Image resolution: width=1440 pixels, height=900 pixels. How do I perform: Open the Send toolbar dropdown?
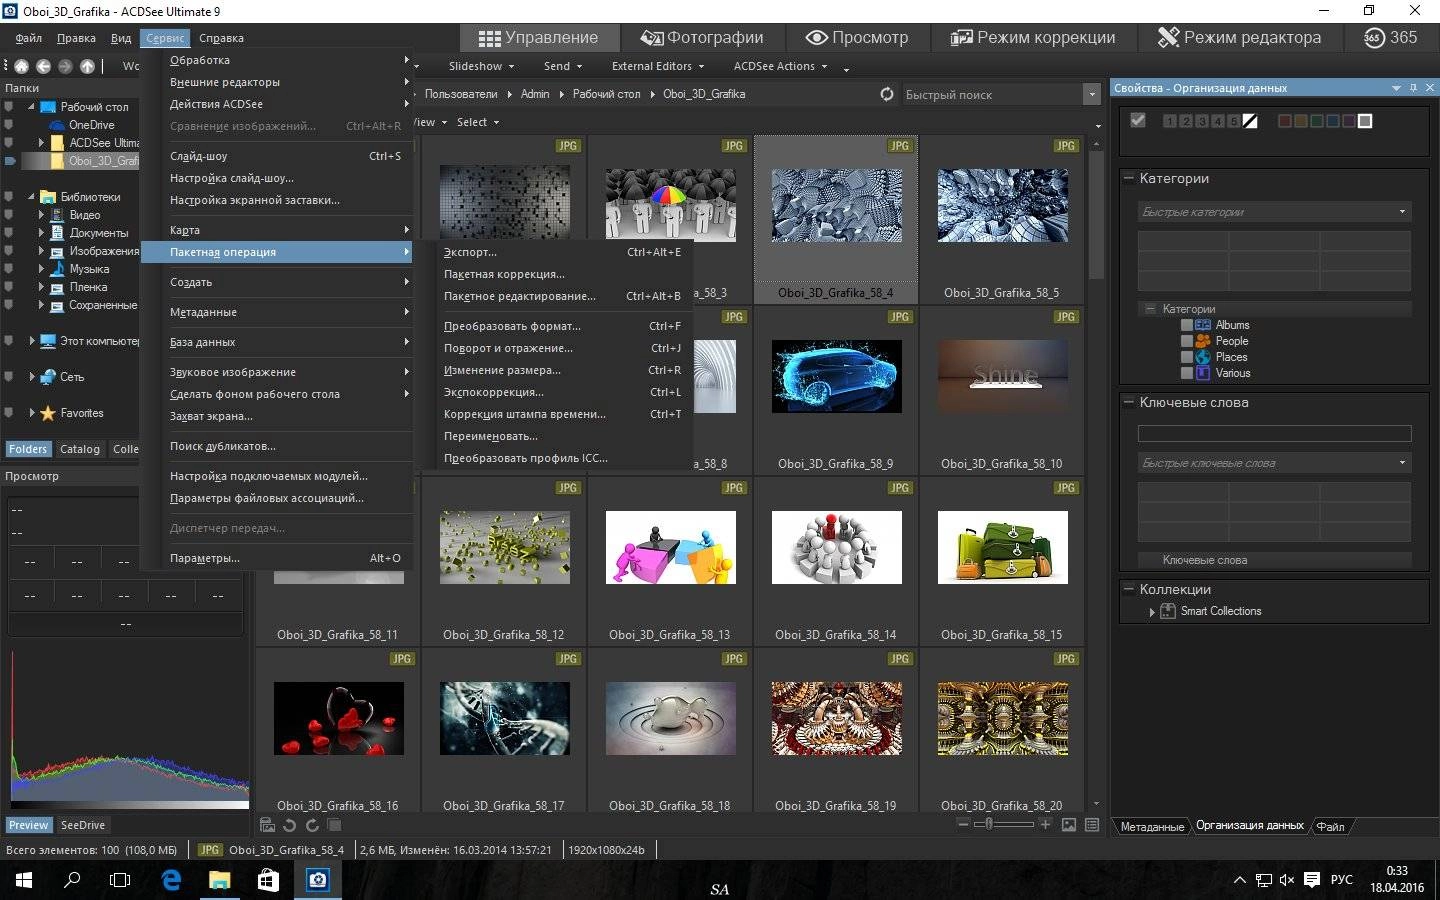(563, 66)
